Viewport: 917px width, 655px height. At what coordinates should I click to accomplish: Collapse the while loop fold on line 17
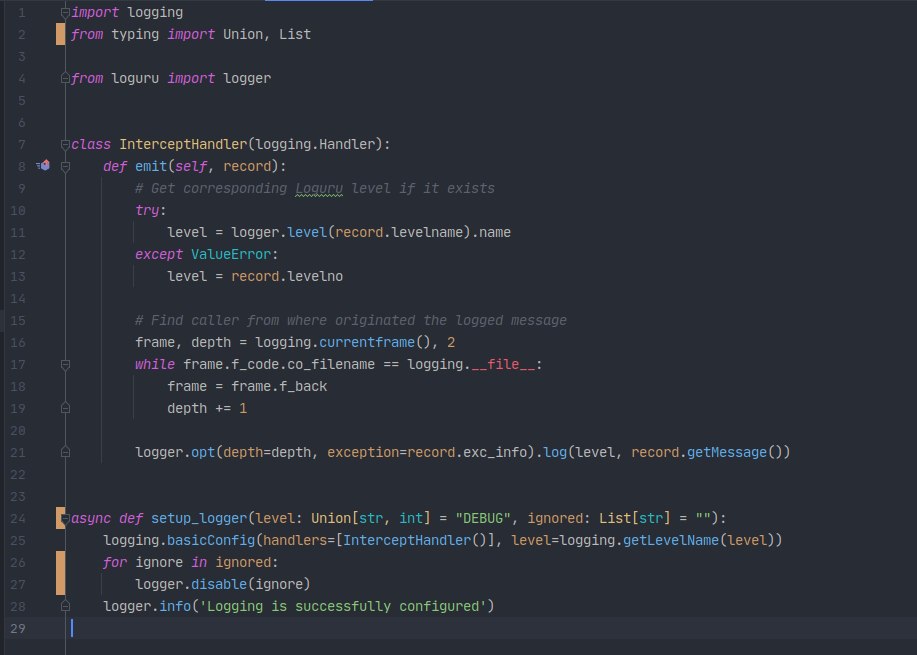click(66, 365)
